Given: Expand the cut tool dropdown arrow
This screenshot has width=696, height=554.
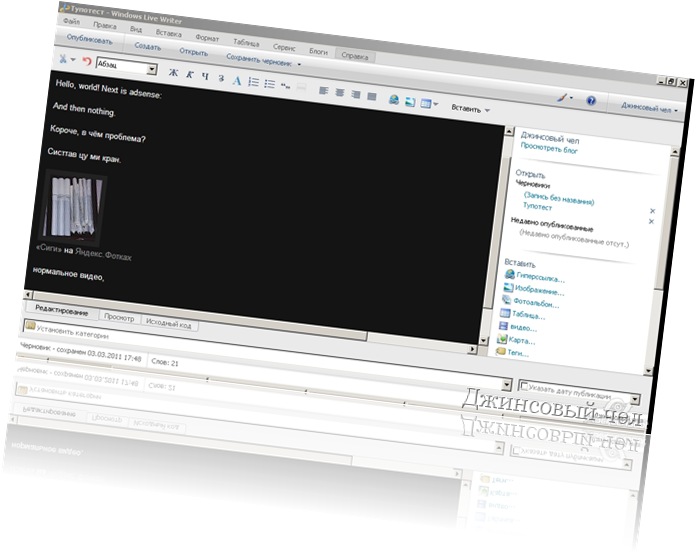Looking at the screenshot, I should point(73,59).
